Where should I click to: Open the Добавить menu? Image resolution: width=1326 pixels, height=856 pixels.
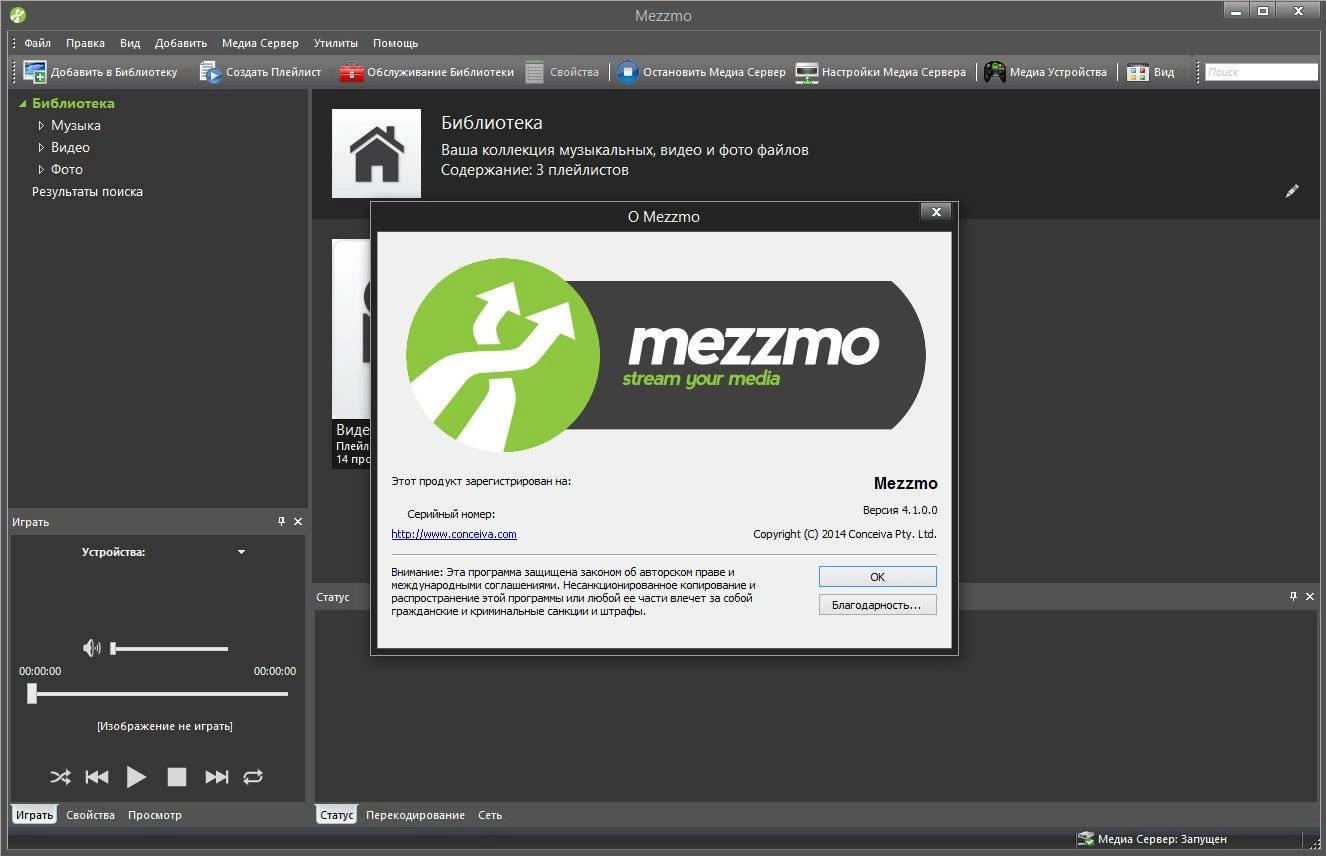tap(181, 43)
